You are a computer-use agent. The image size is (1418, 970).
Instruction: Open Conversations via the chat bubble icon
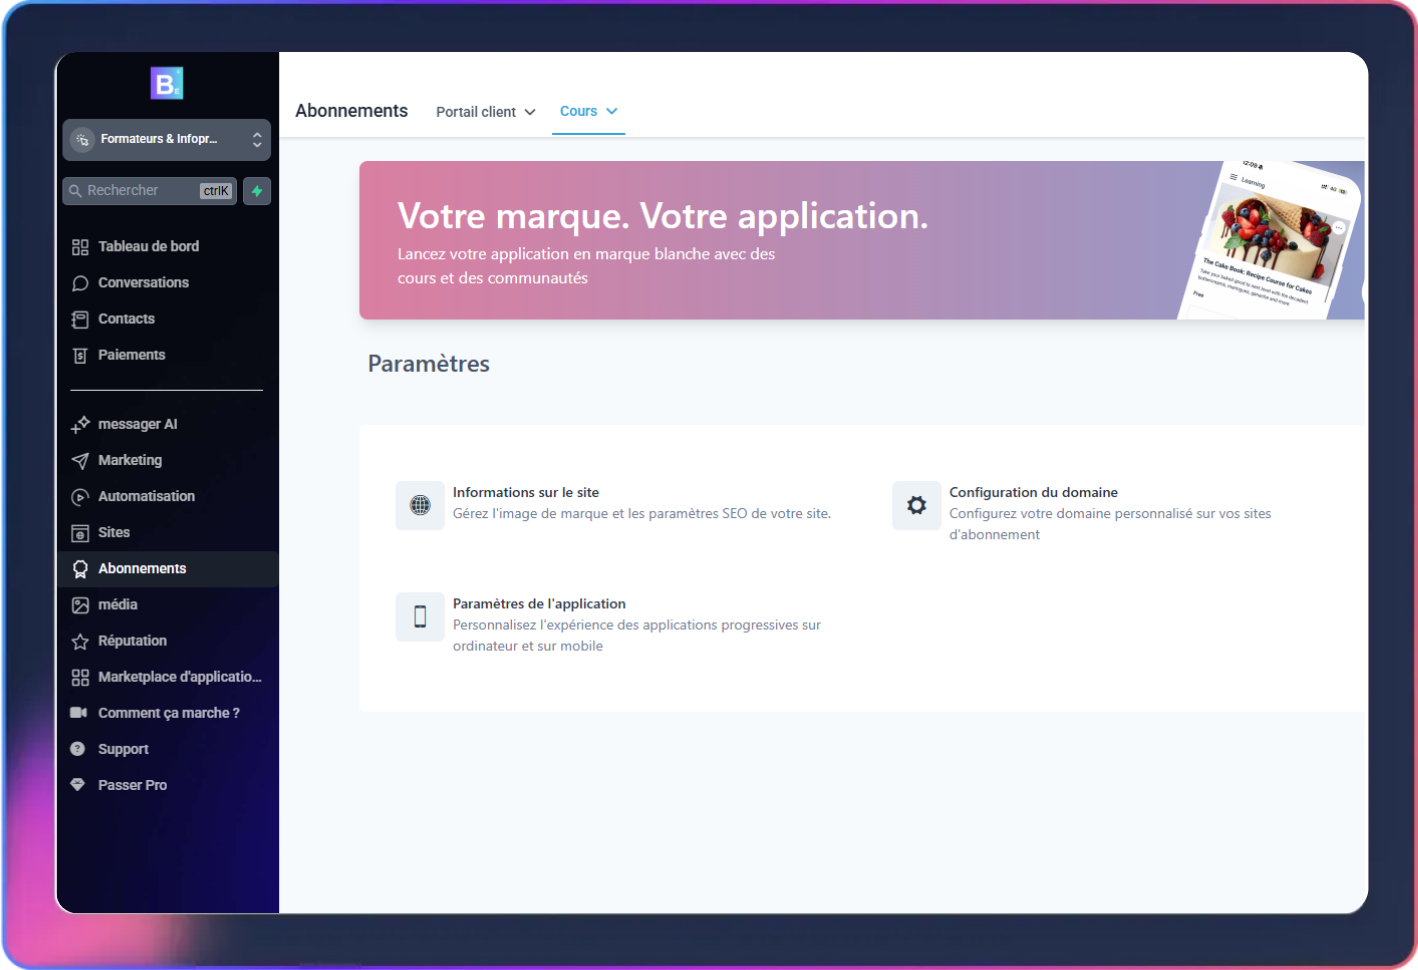tap(80, 283)
